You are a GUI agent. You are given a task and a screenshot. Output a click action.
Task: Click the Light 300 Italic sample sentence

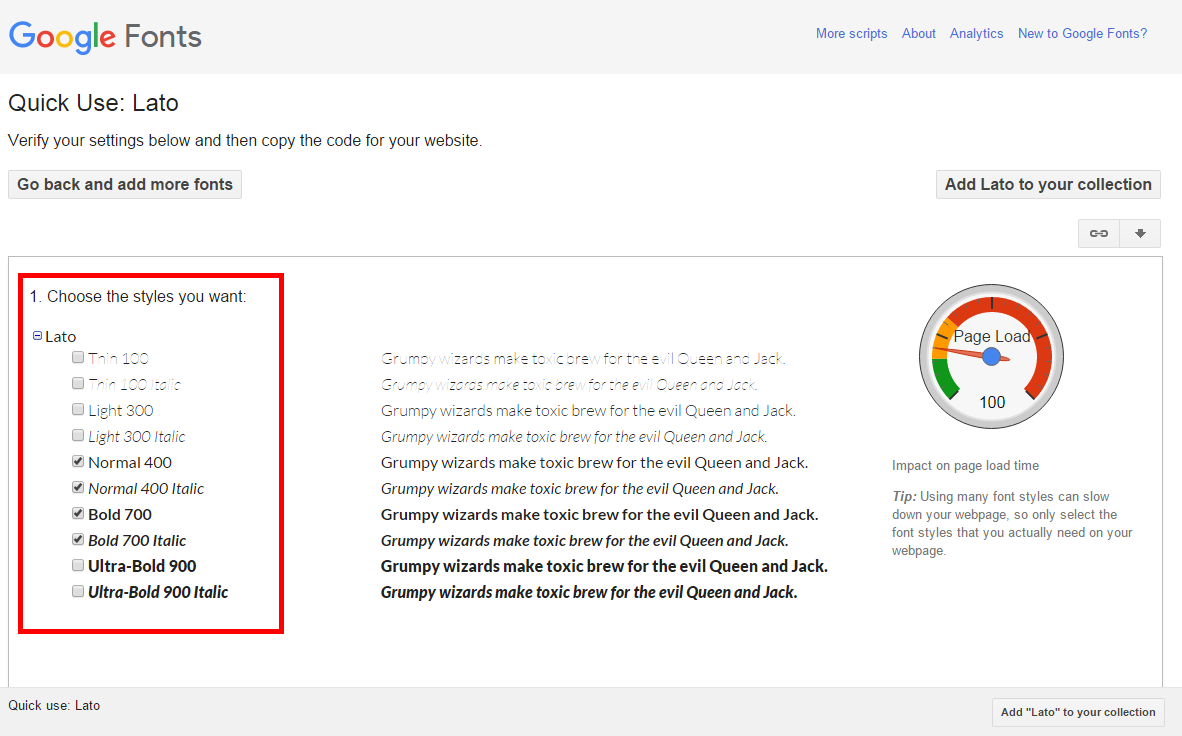tap(574, 437)
